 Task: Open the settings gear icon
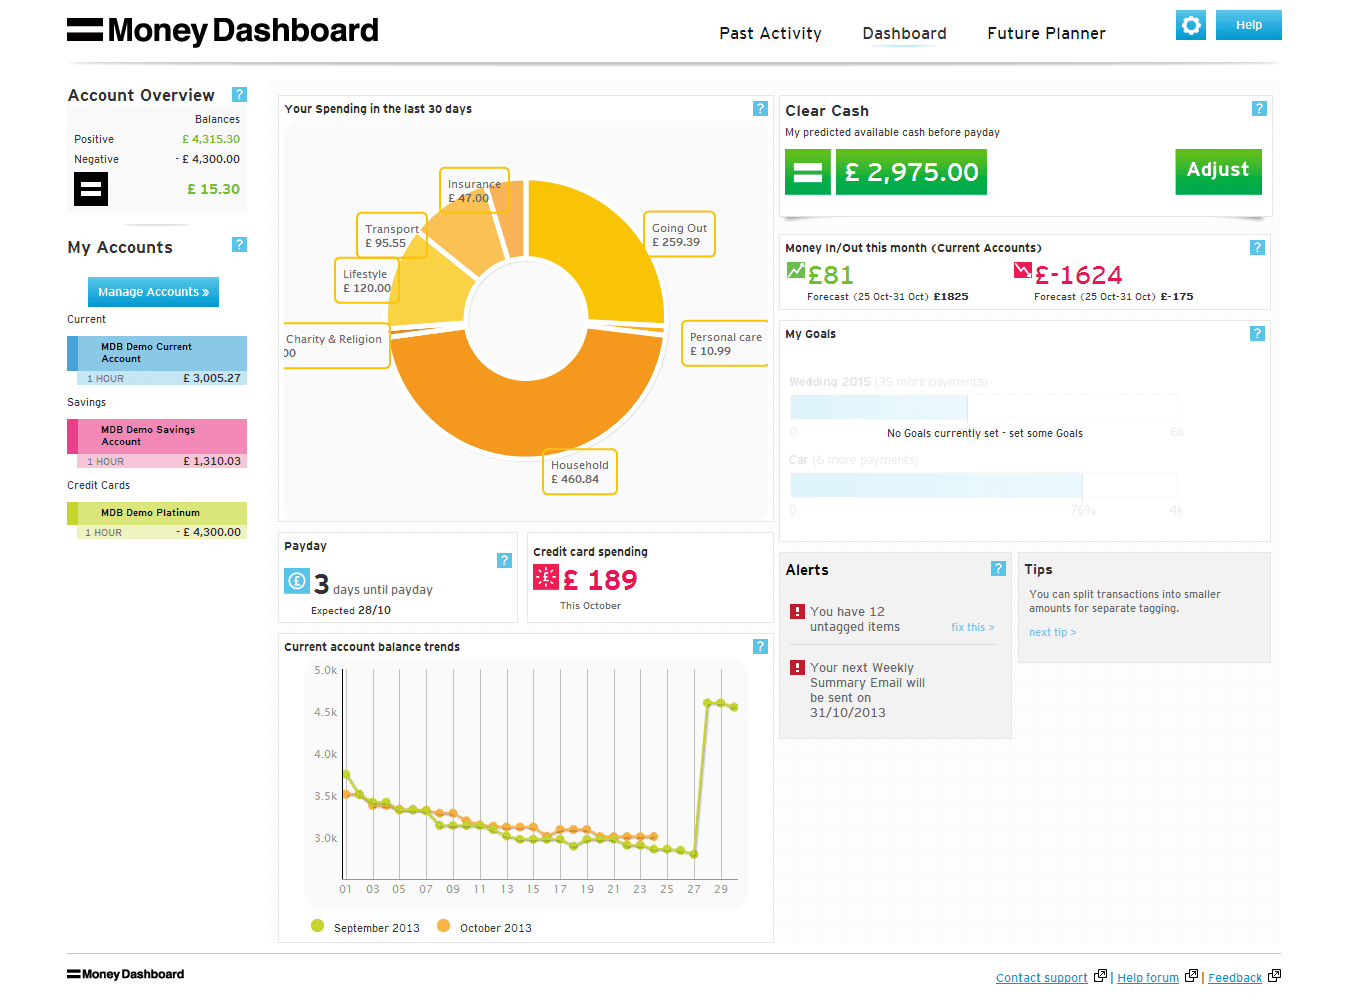(1190, 25)
